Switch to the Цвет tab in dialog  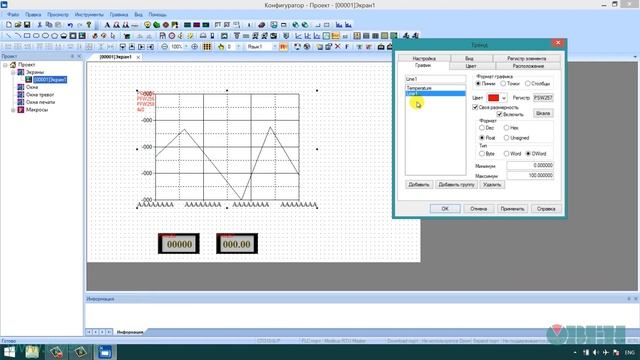(x=471, y=66)
